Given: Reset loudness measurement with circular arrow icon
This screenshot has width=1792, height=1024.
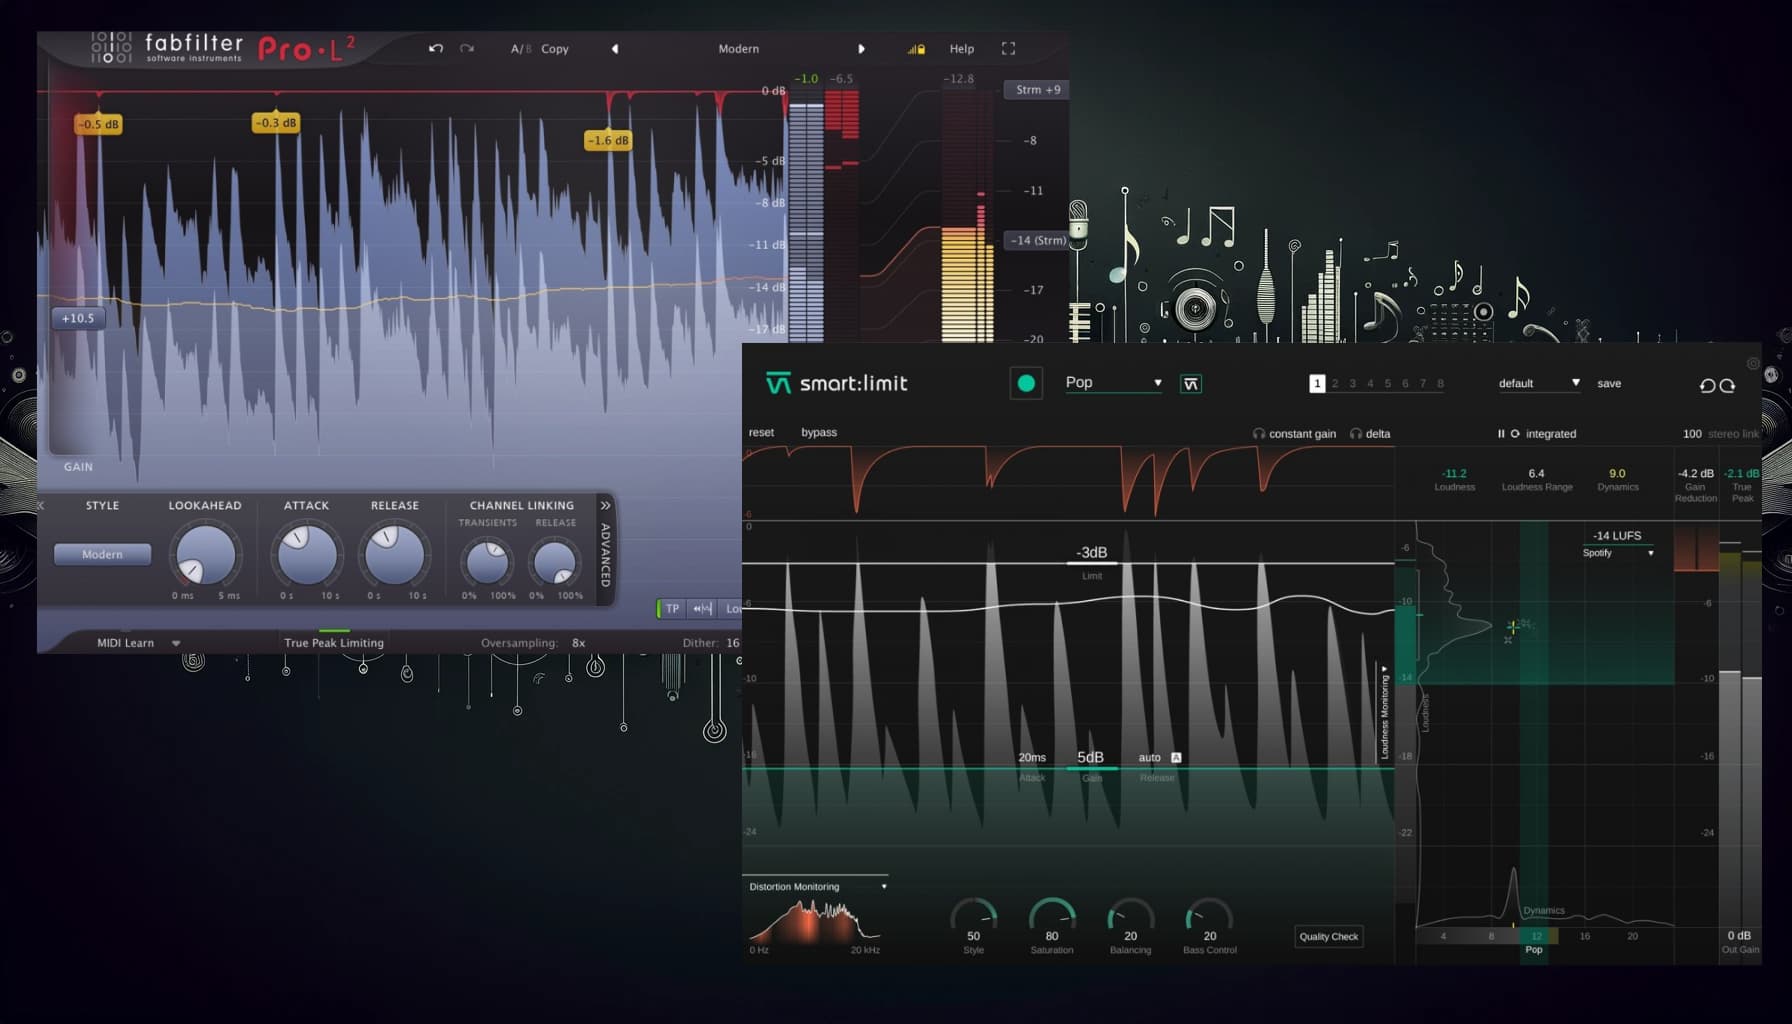Looking at the screenshot, I should coord(1515,433).
